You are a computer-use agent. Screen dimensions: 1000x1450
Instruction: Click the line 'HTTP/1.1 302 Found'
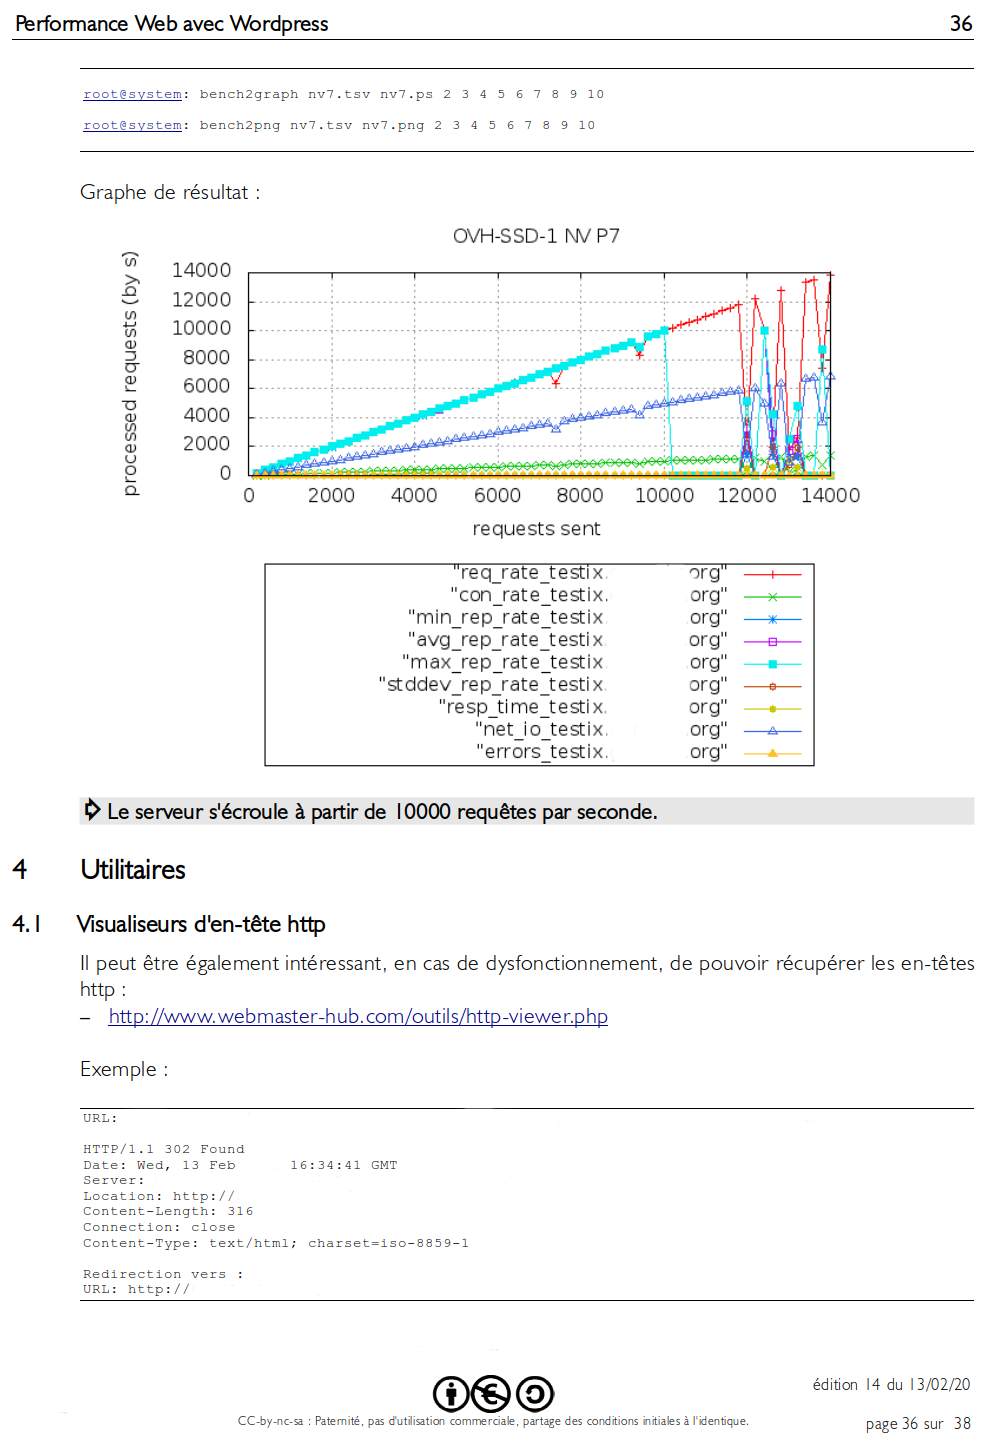coord(164,1149)
